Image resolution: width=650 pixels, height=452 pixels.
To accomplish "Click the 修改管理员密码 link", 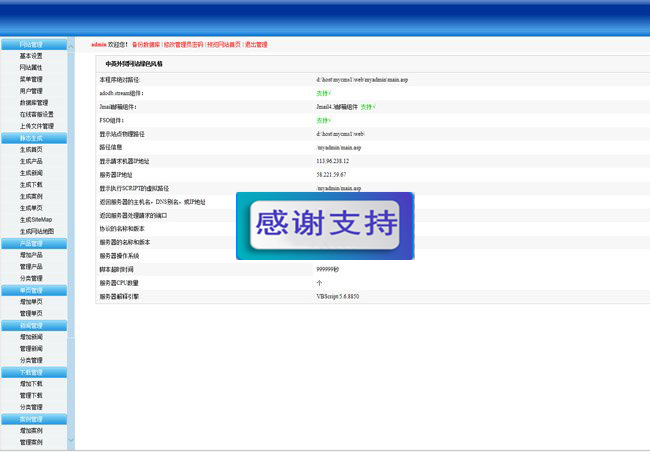I will pyautogui.click(x=184, y=44).
